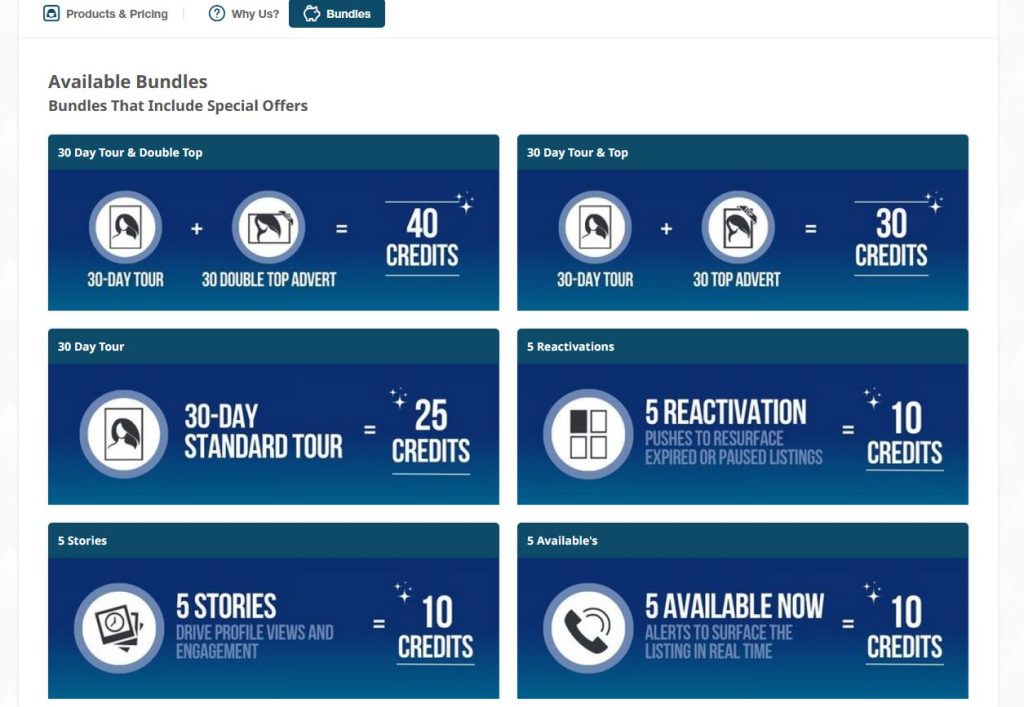This screenshot has height=707, width=1024.
Task: Select the 30 Credits bundle price
Action: tap(891, 238)
